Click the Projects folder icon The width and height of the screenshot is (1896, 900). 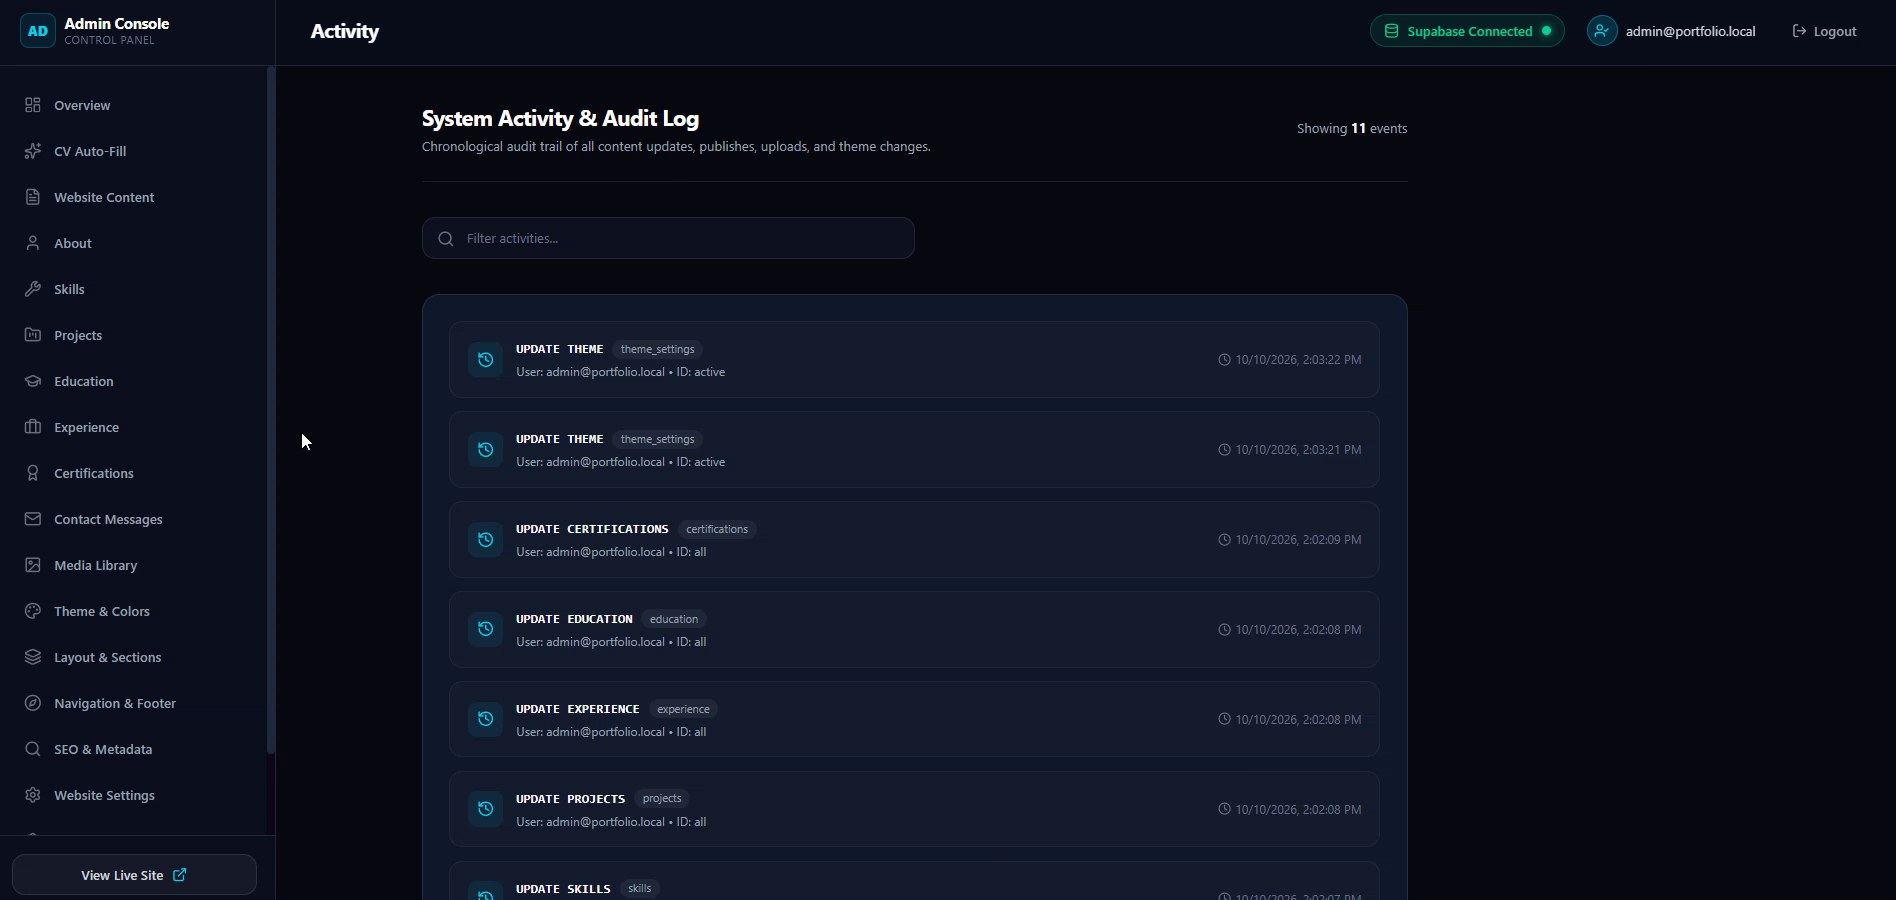coord(33,335)
